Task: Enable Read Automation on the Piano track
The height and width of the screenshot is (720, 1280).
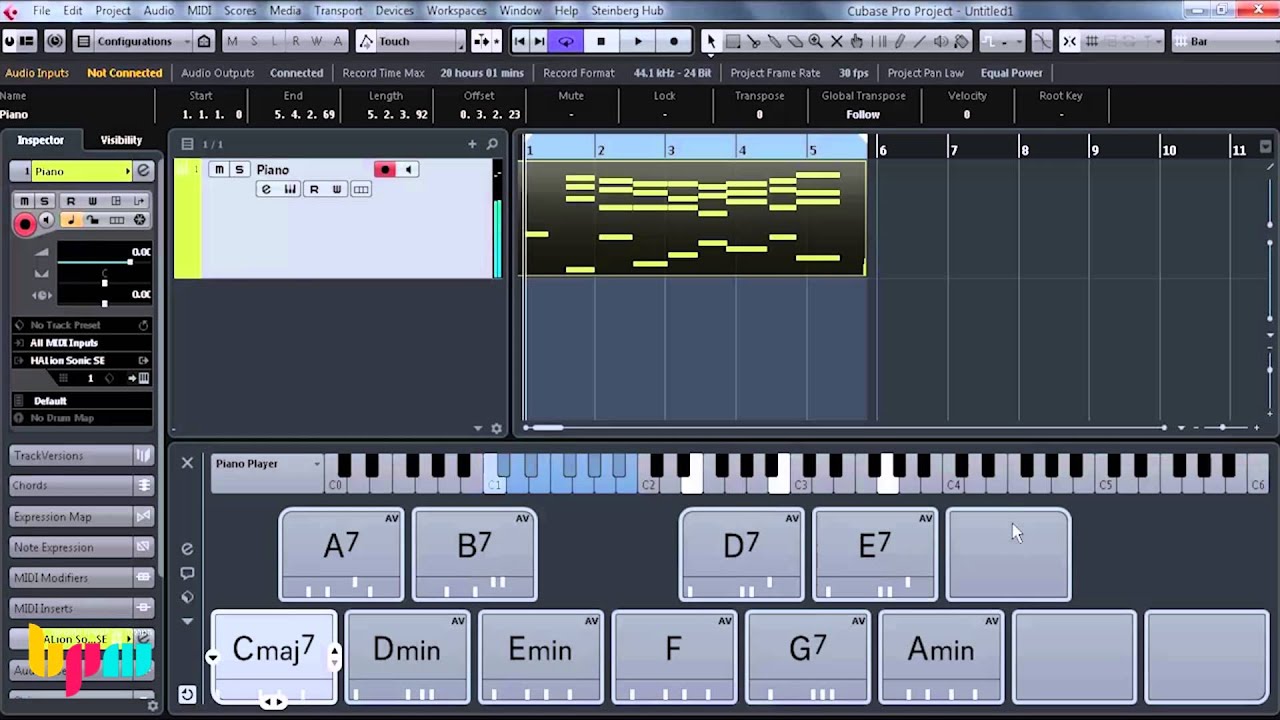Action: click(314, 190)
